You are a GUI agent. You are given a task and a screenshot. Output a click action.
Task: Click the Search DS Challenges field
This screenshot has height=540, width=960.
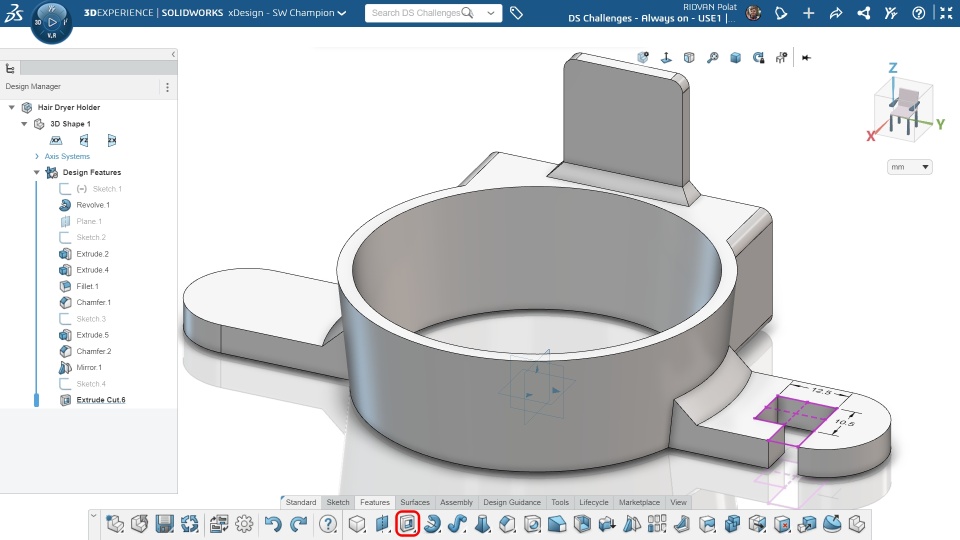[416, 13]
